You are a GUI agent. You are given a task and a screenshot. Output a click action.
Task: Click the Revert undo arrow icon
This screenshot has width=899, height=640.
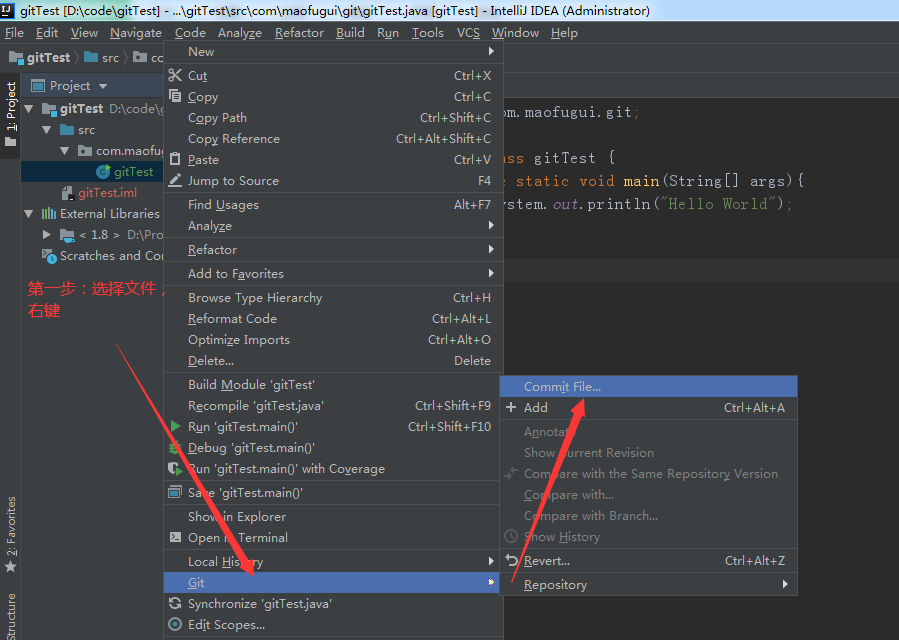(511, 560)
